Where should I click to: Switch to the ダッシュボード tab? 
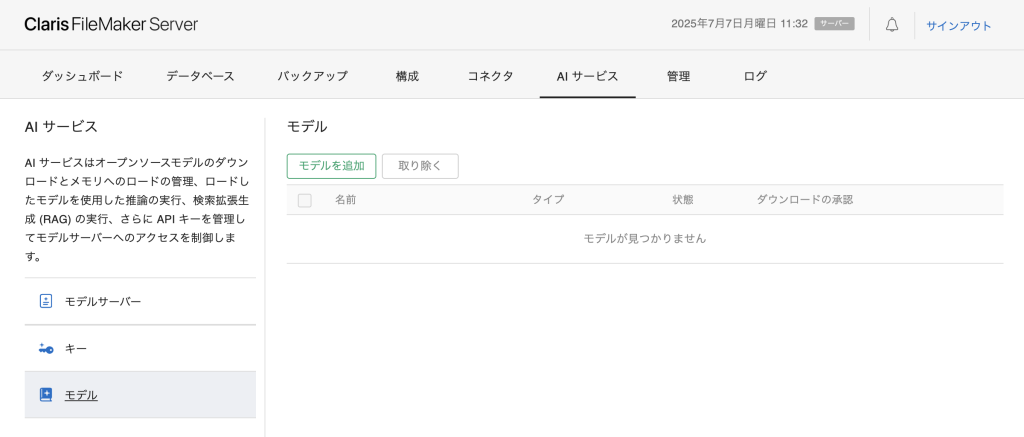[82, 76]
